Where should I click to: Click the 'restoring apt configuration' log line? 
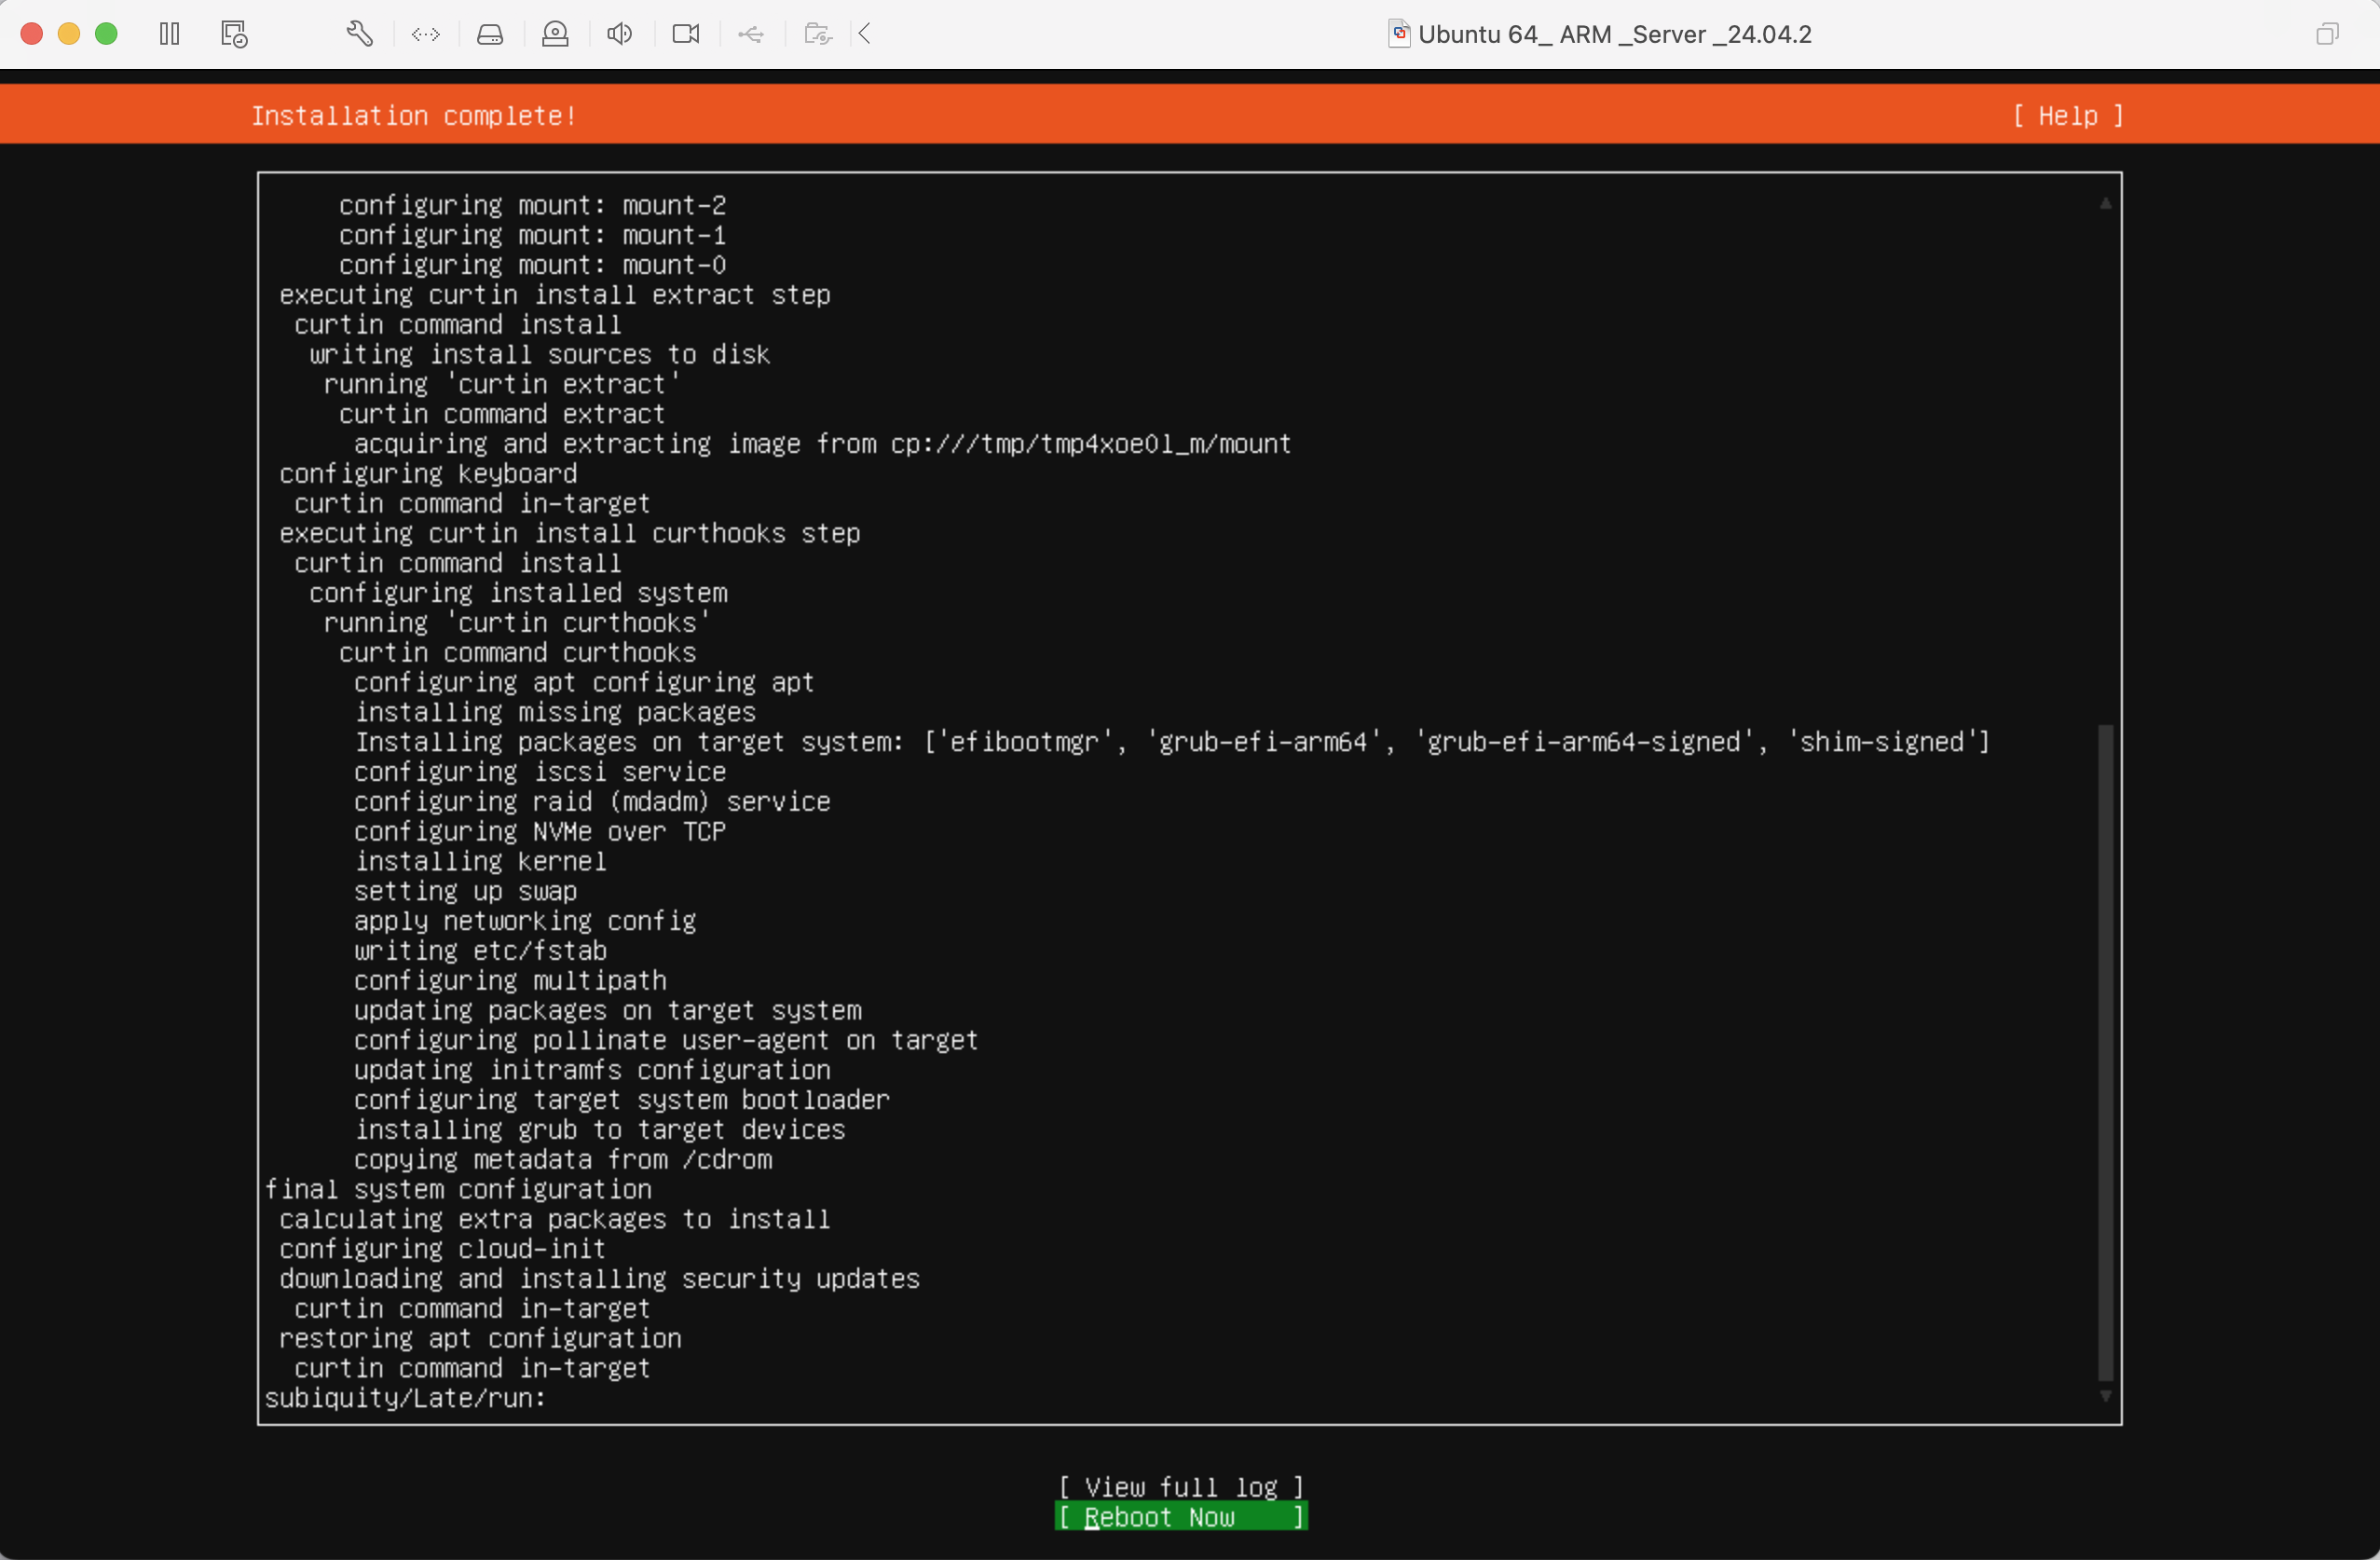click(x=480, y=1338)
